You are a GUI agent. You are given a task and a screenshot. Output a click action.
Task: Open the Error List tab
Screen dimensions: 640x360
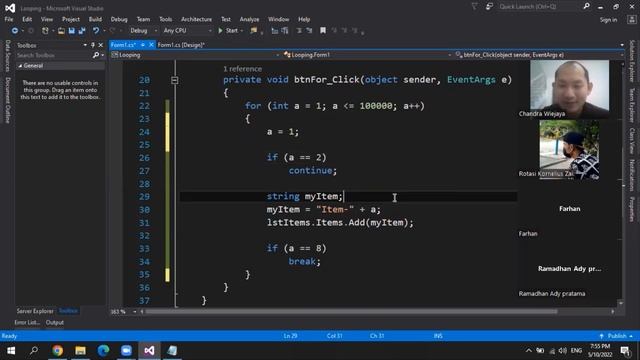[x=27, y=322]
